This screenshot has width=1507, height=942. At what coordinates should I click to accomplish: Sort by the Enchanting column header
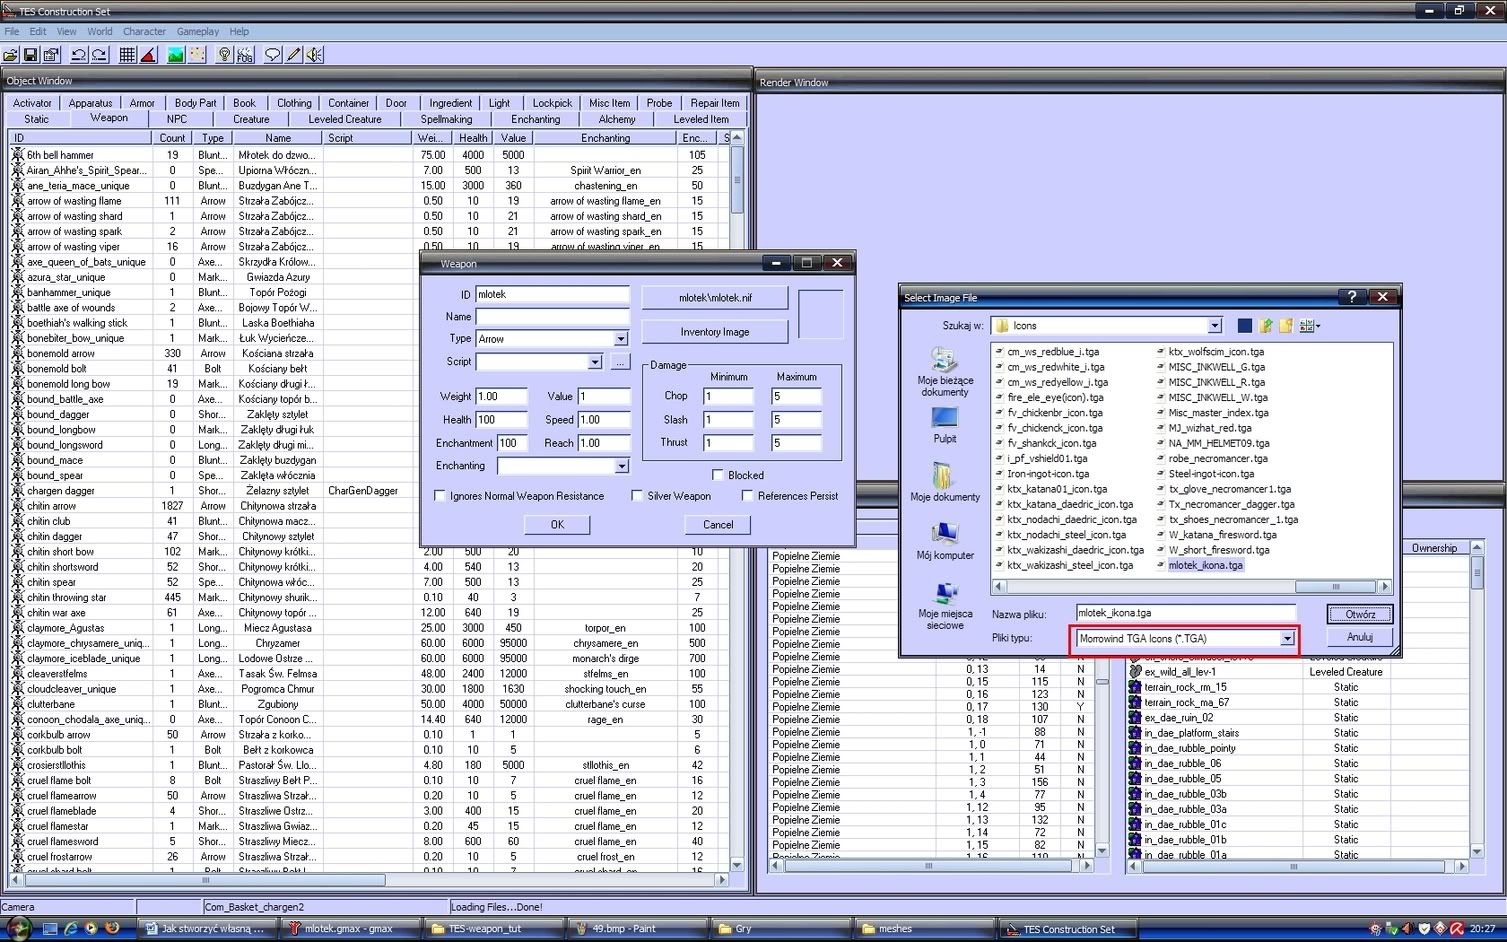tap(605, 138)
